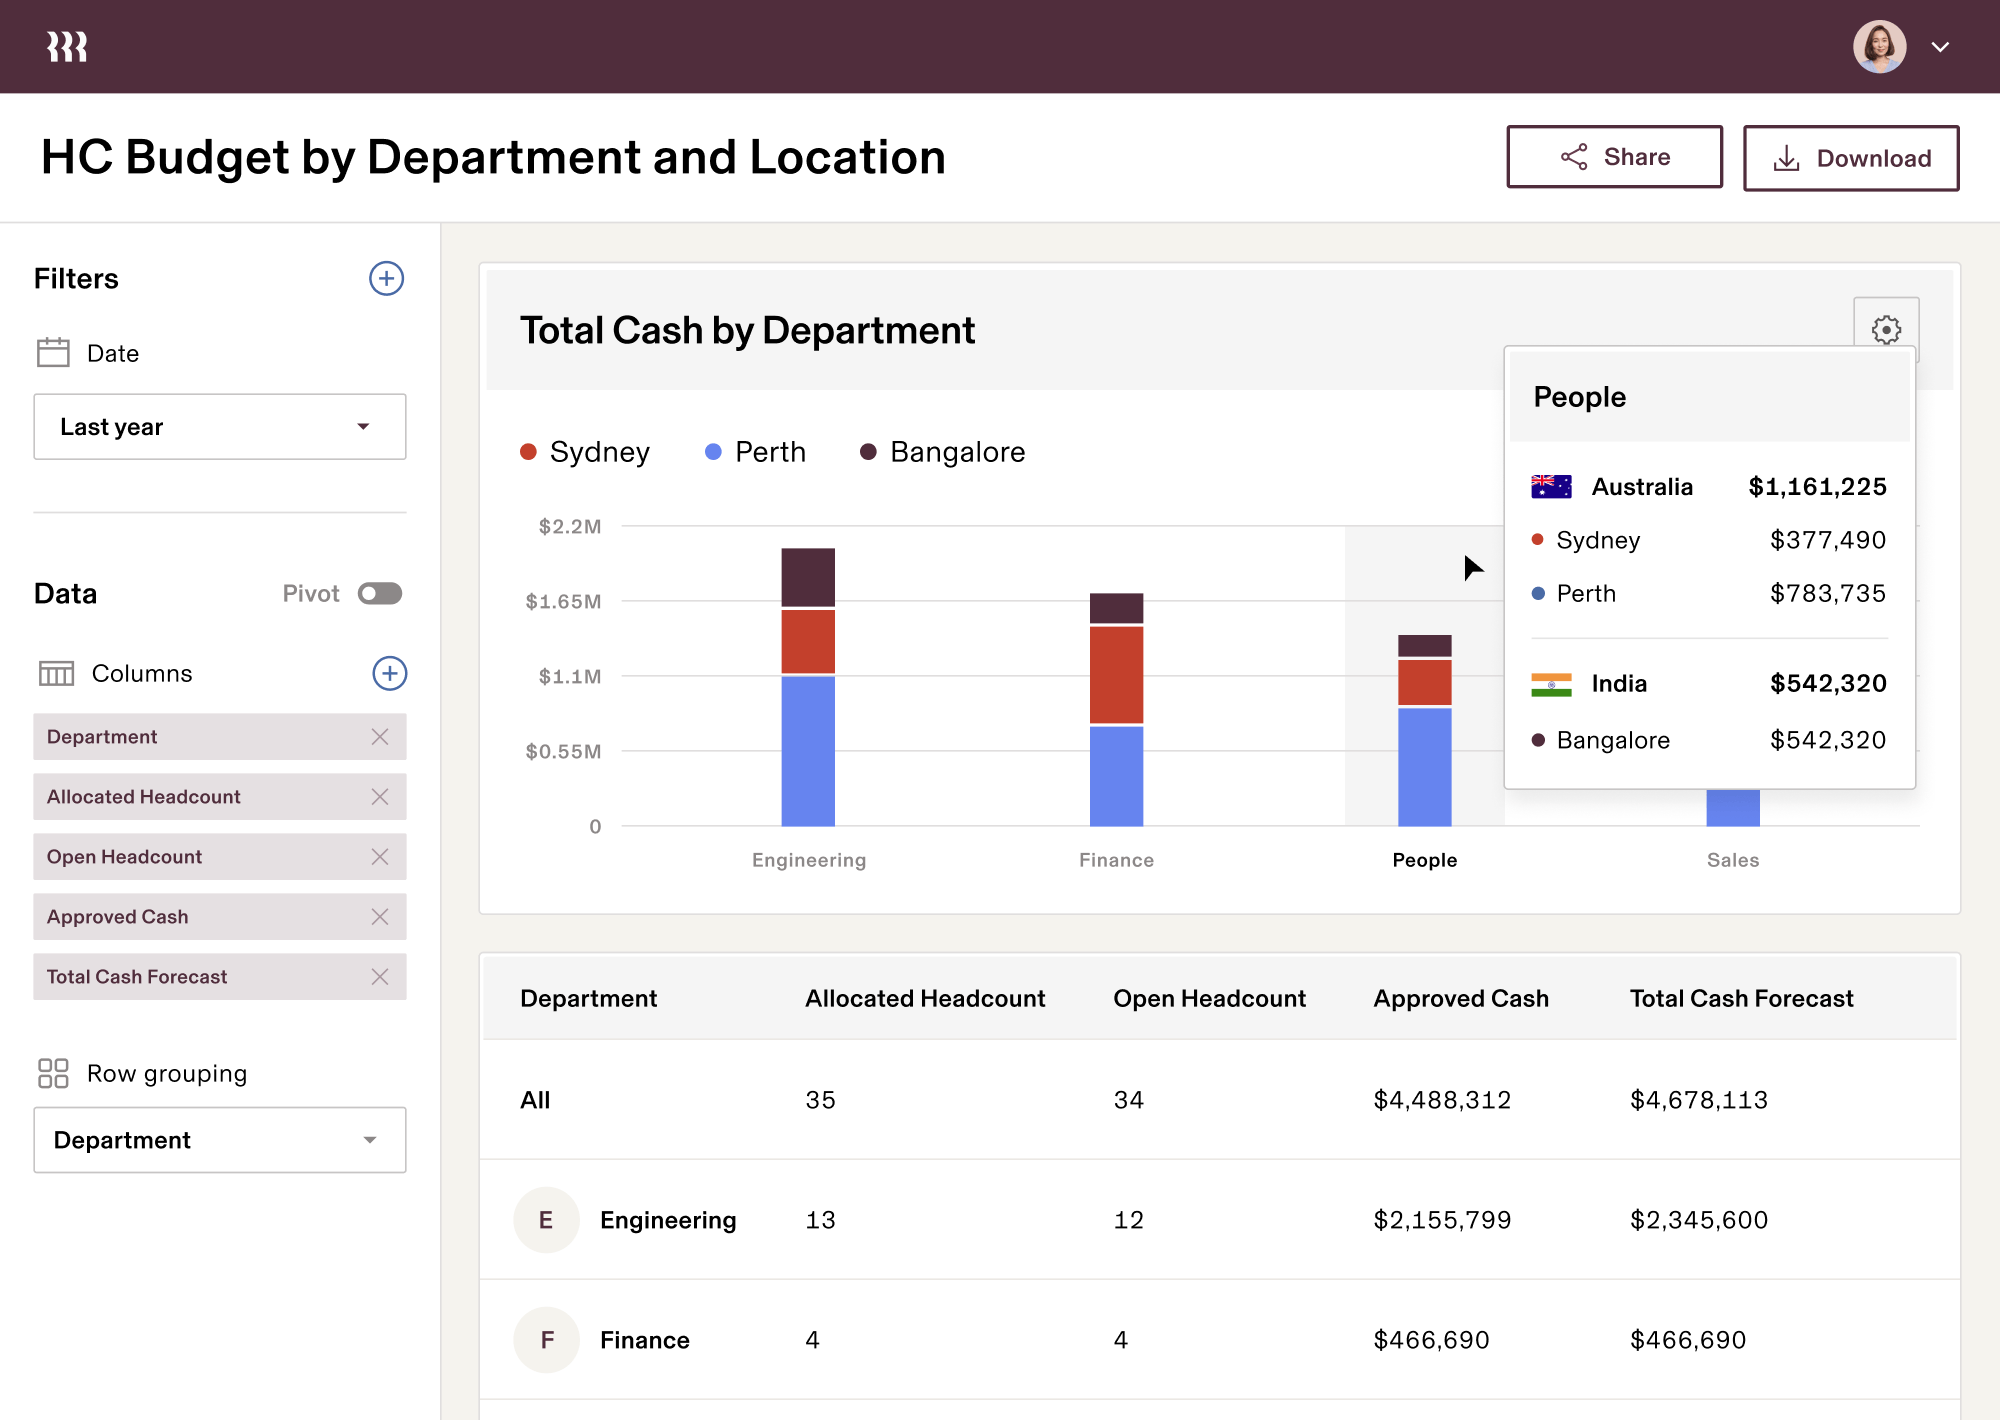Select the Finance row in the table
2000x1420 pixels.
pos(644,1340)
